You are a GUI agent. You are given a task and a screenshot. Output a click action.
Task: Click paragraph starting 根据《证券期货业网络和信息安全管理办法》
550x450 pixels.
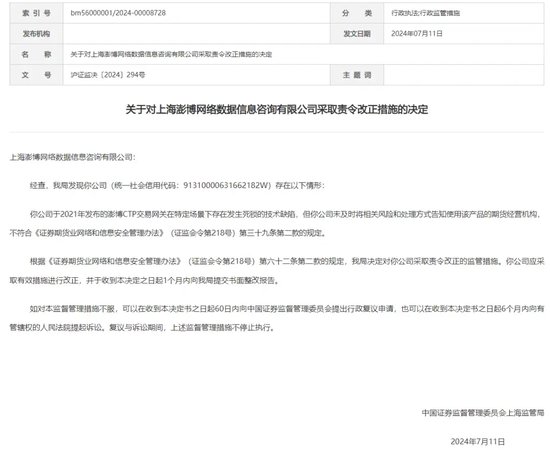pyautogui.click(x=277, y=271)
